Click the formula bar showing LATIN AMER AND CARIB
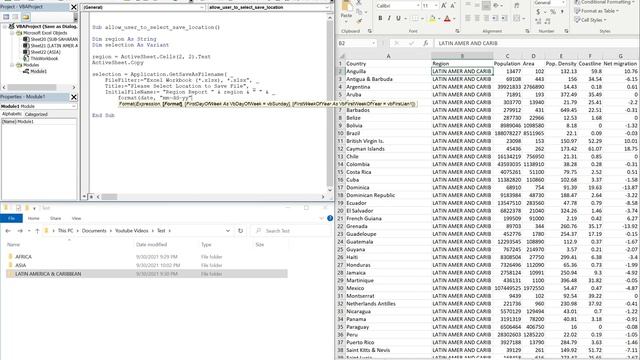Screen dimensions: 640x360 point(536,43)
